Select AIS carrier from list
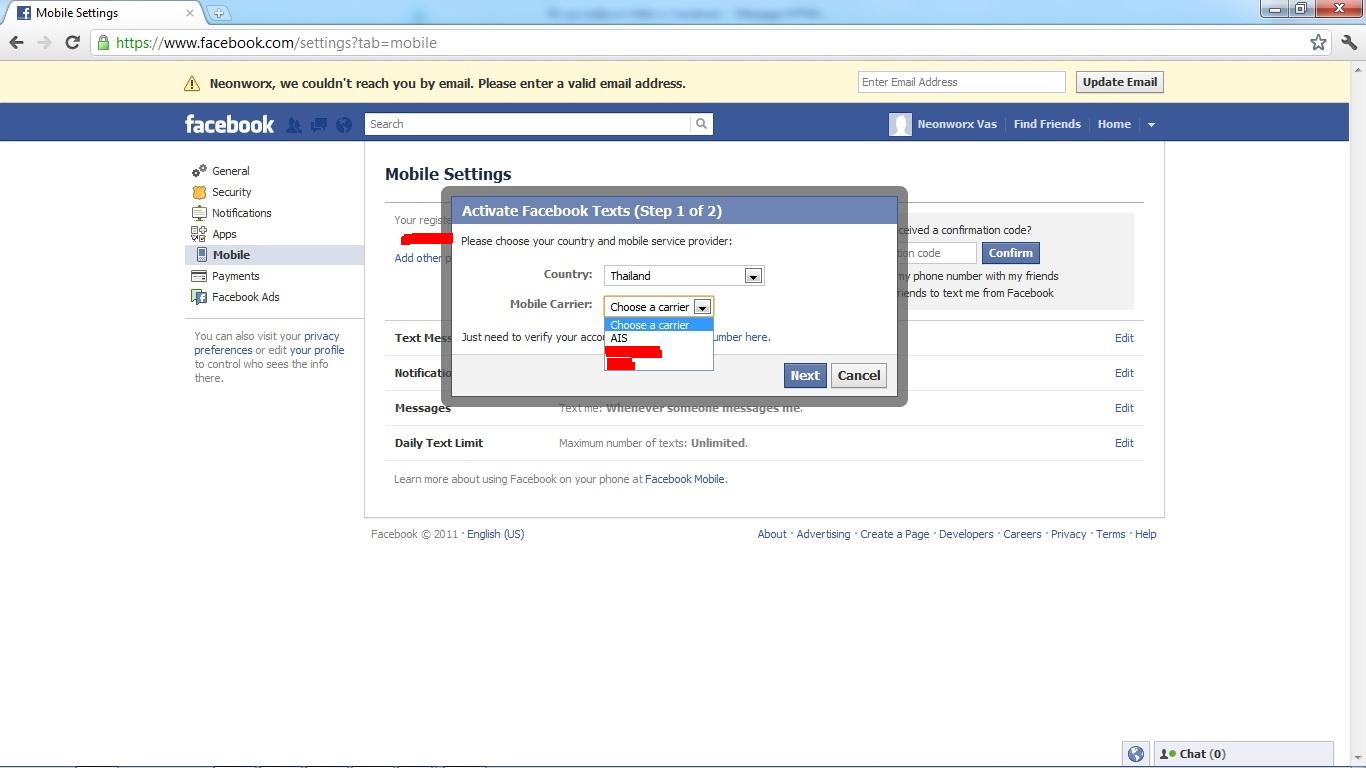 [x=658, y=338]
